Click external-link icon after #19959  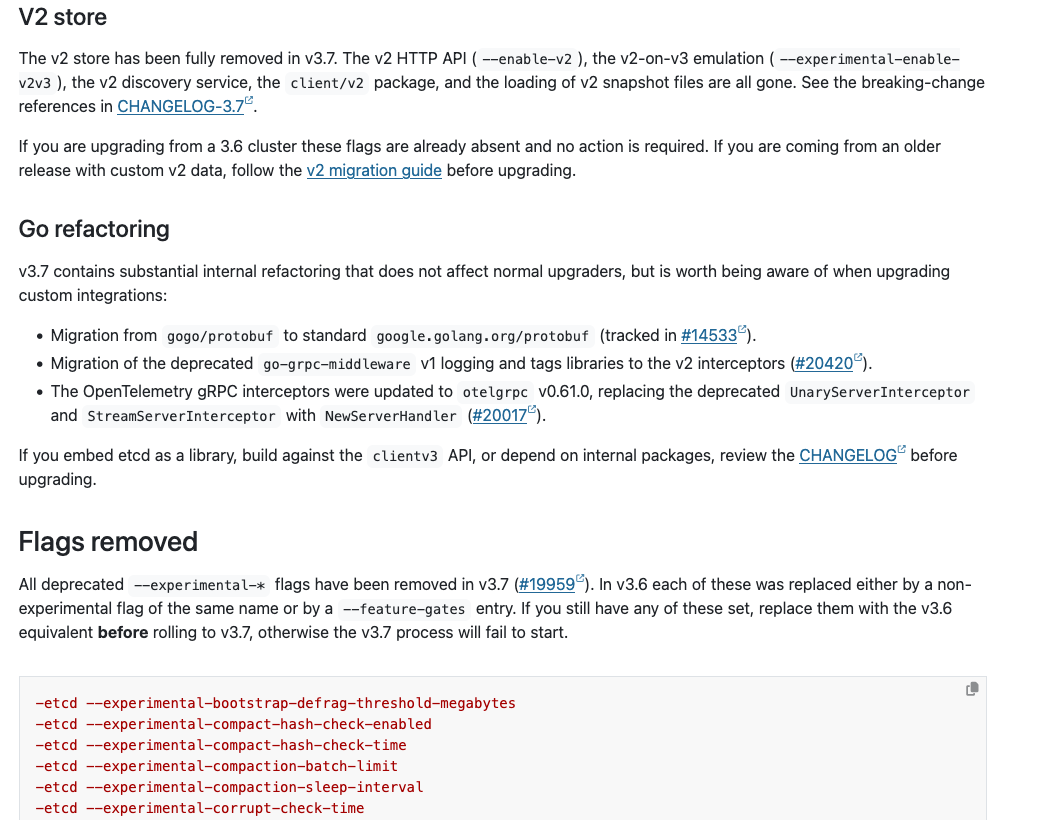click(580, 578)
